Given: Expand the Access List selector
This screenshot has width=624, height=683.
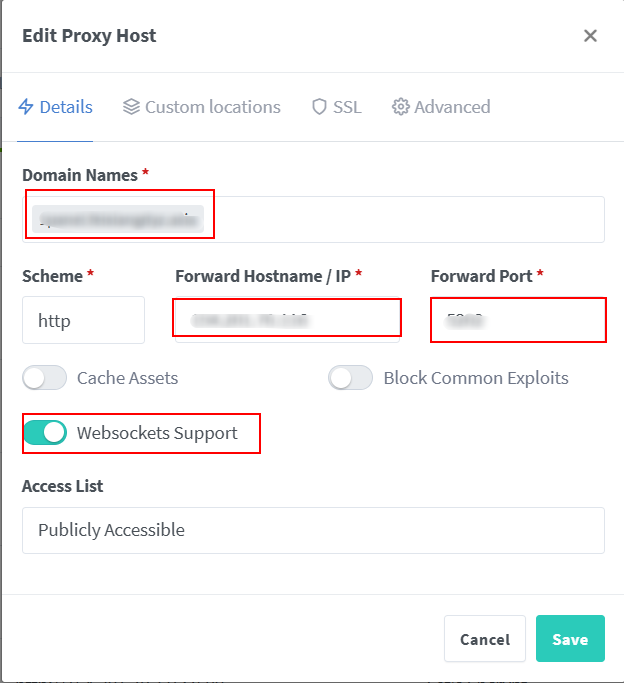Looking at the screenshot, I should click(313, 530).
